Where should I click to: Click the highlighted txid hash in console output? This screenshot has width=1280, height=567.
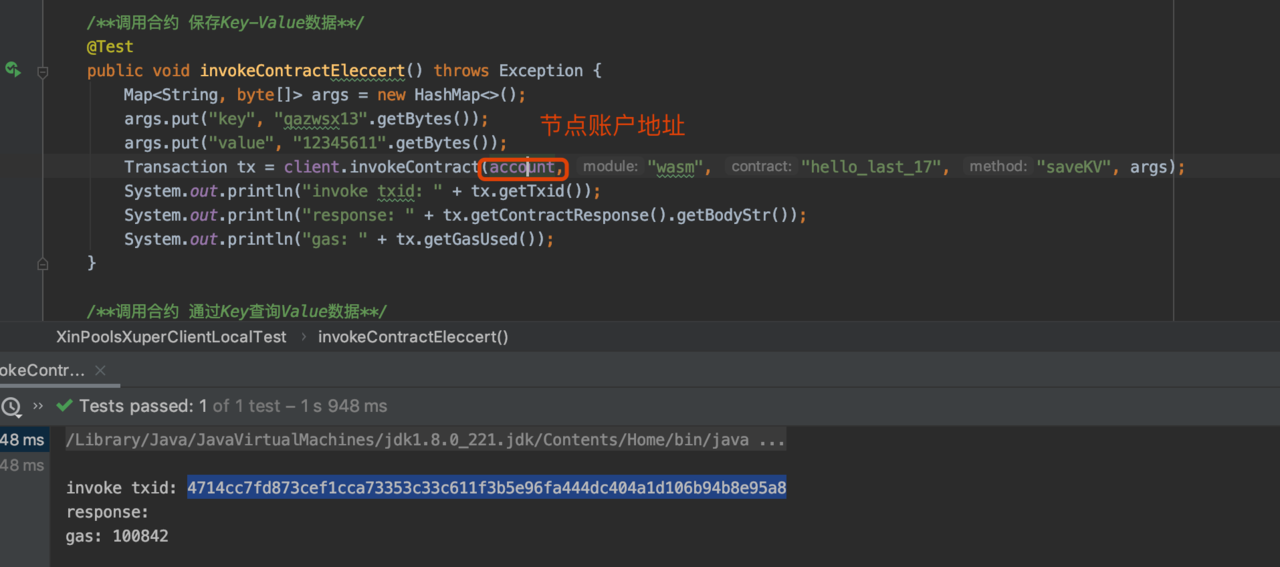[486, 488]
